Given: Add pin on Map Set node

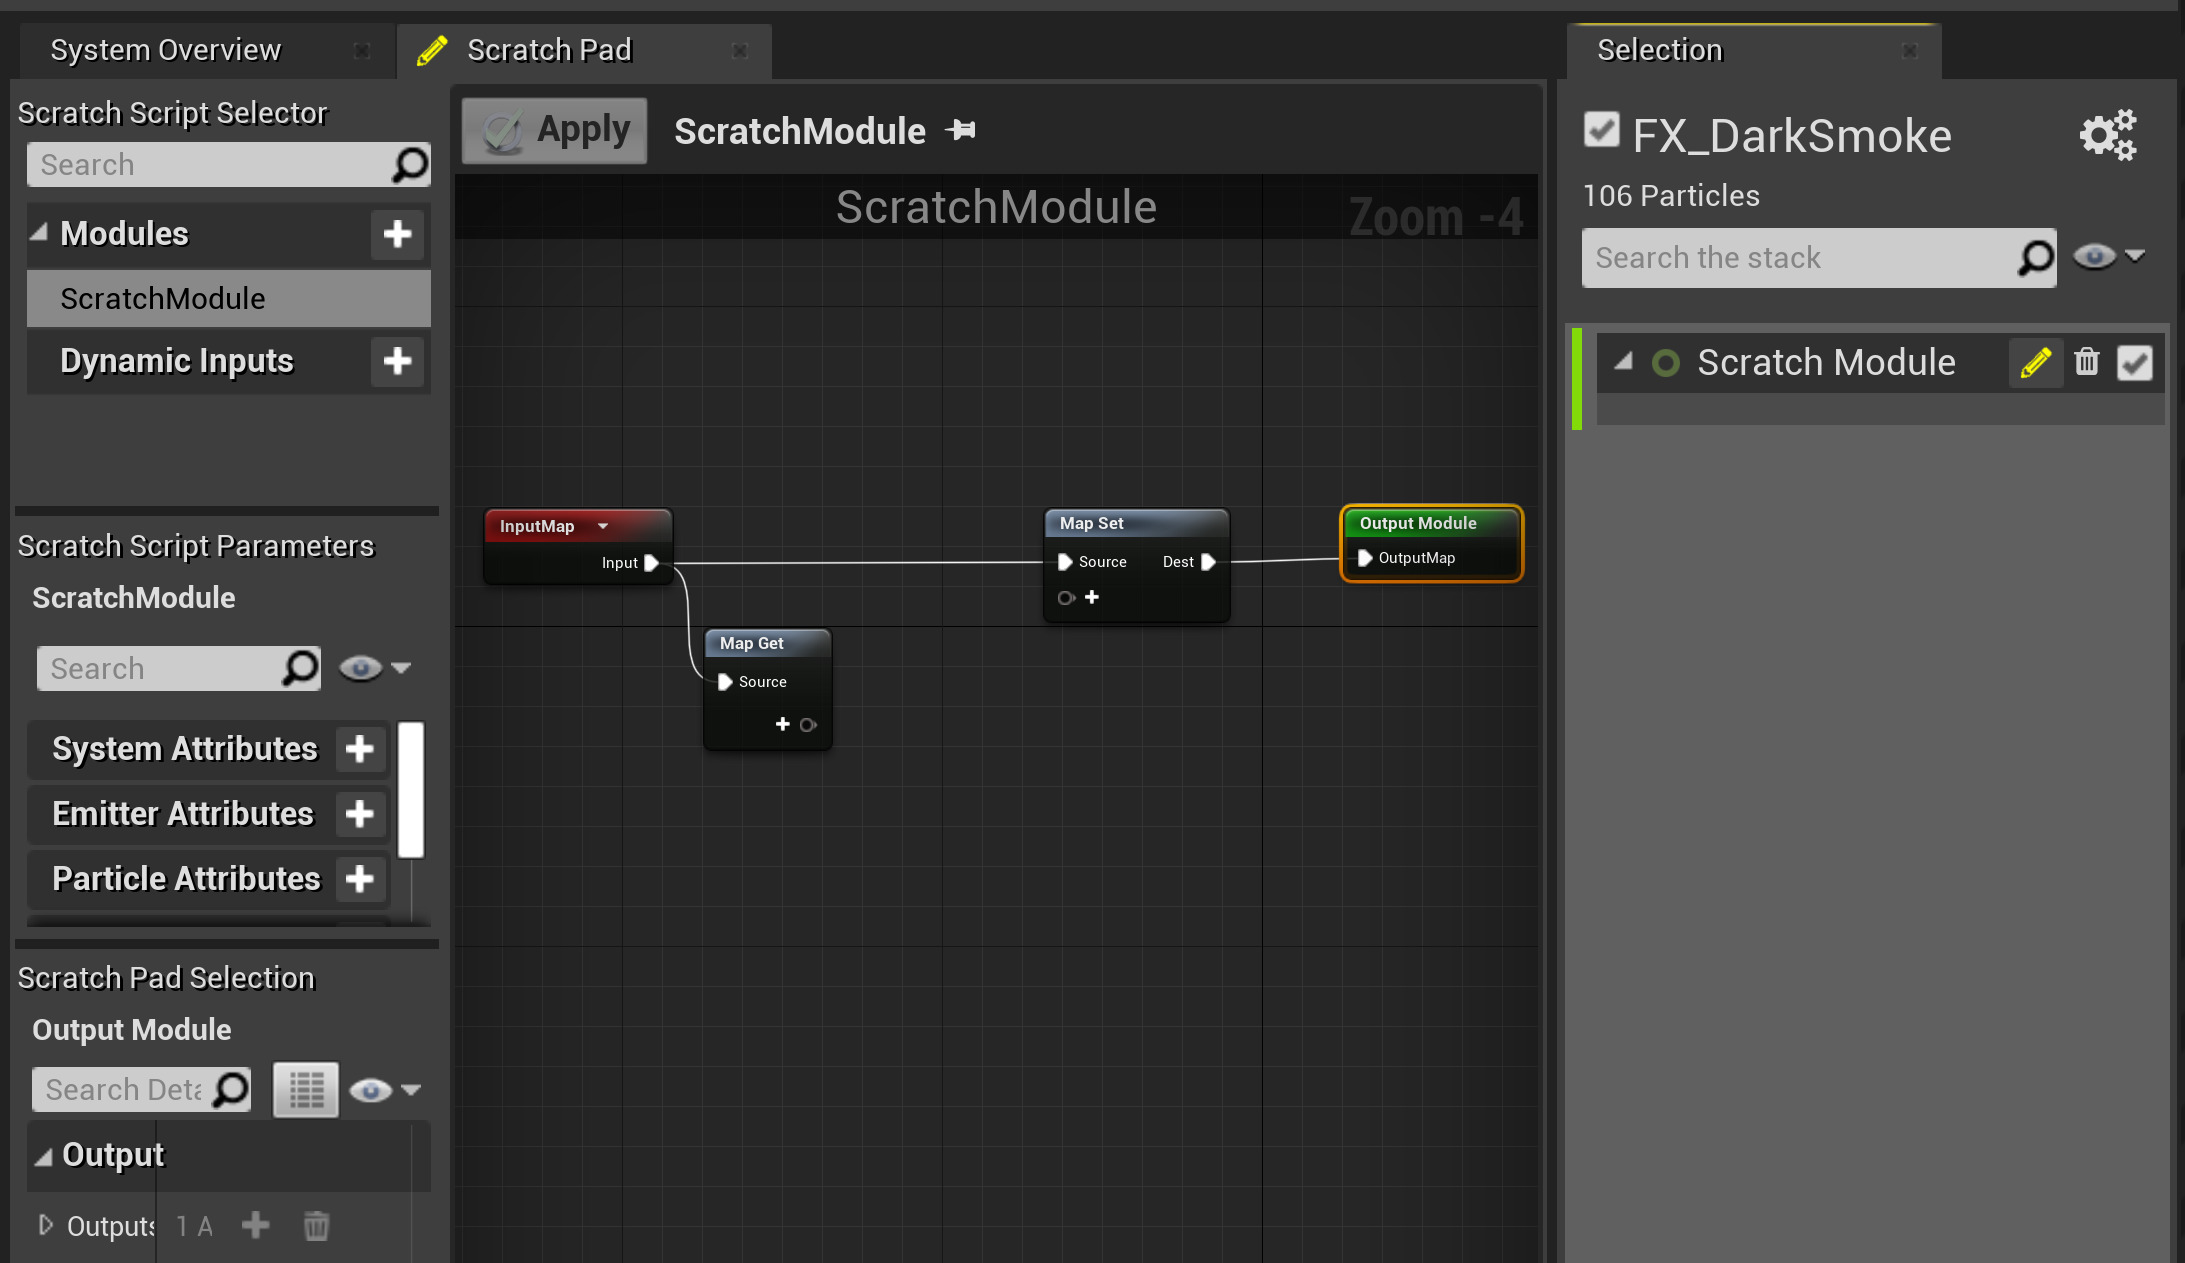Looking at the screenshot, I should coord(1092,597).
